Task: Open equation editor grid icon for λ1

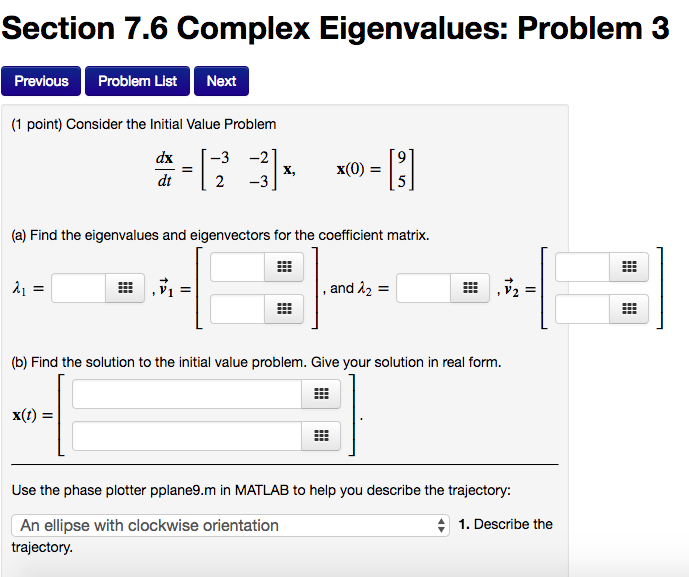Action: click(x=125, y=289)
